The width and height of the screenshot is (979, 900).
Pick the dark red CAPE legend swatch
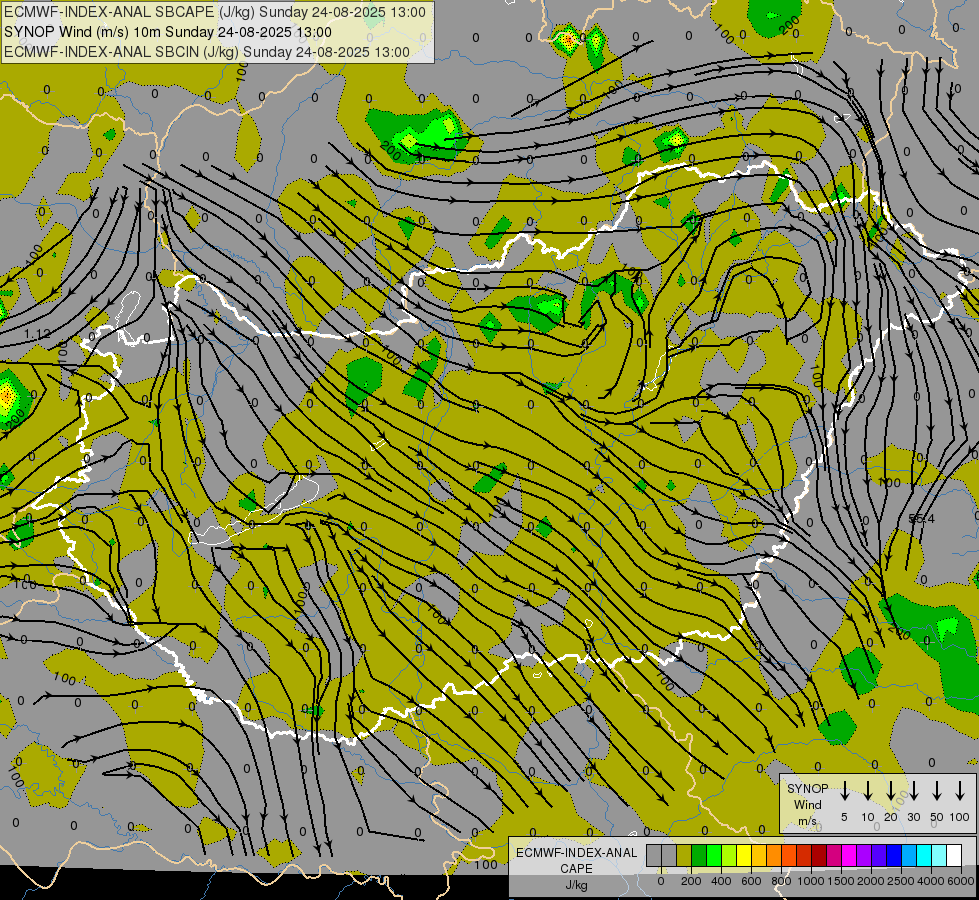(x=819, y=855)
